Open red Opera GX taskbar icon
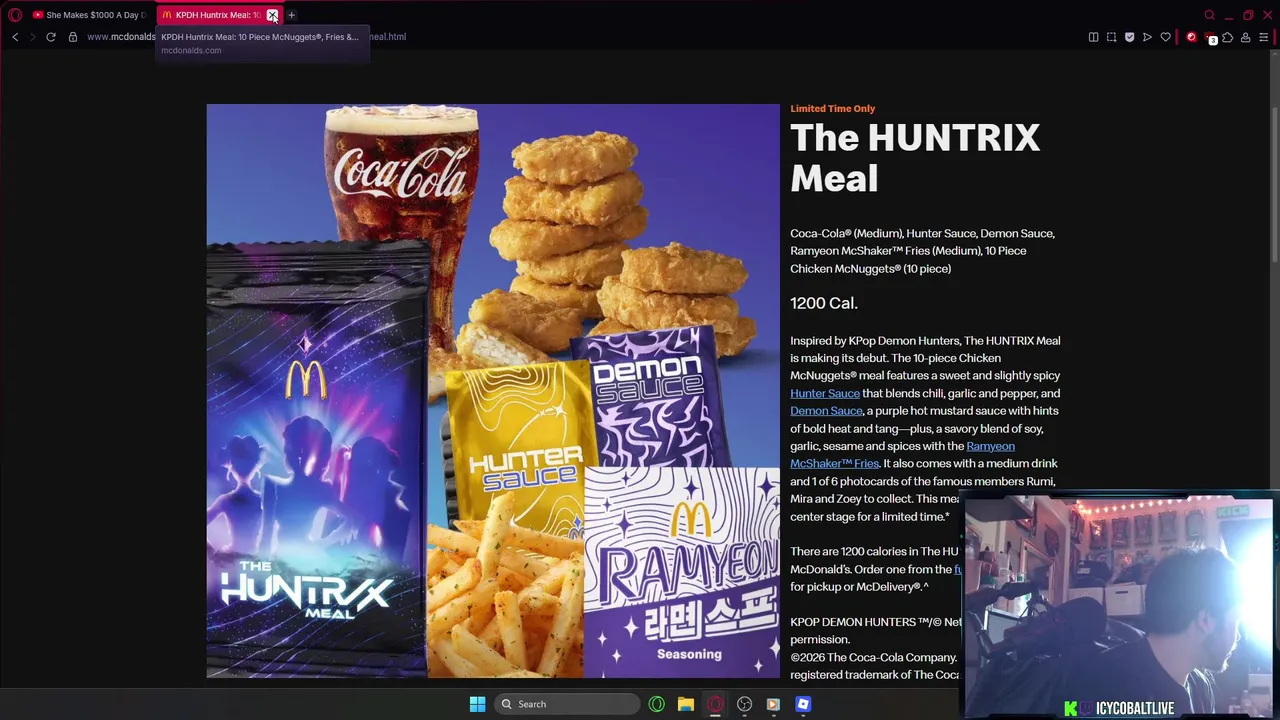 click(x=714, y=704)
